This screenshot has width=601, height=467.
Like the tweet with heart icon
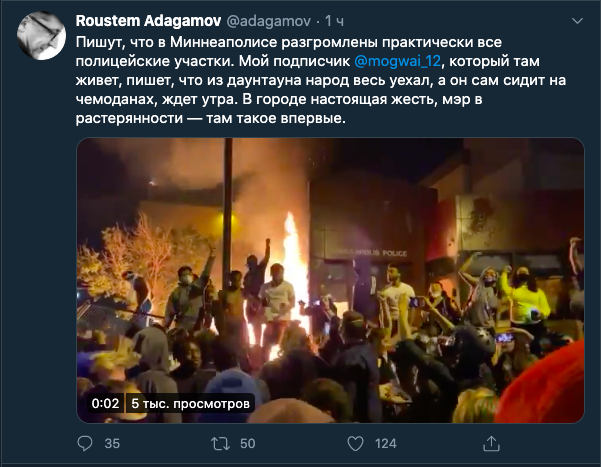click(355, 444)
